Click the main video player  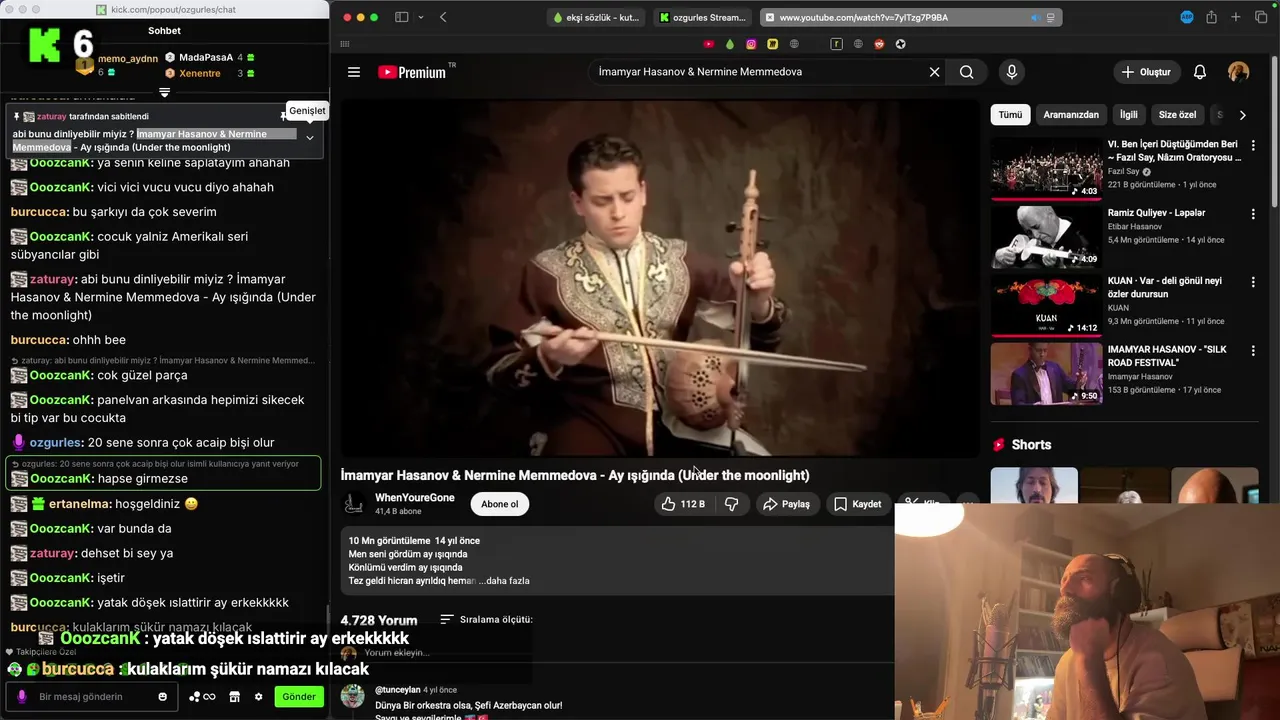coord(660,278)
